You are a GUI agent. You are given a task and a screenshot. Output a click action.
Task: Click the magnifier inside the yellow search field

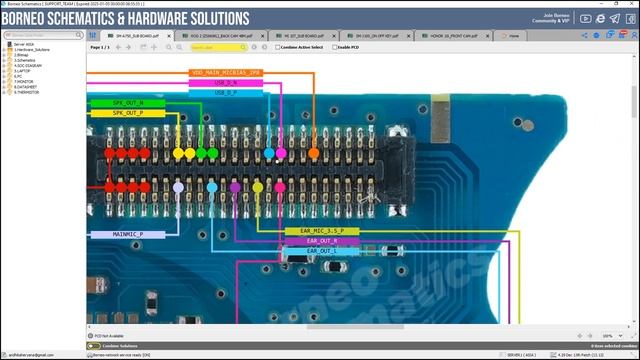click(243, 47)
